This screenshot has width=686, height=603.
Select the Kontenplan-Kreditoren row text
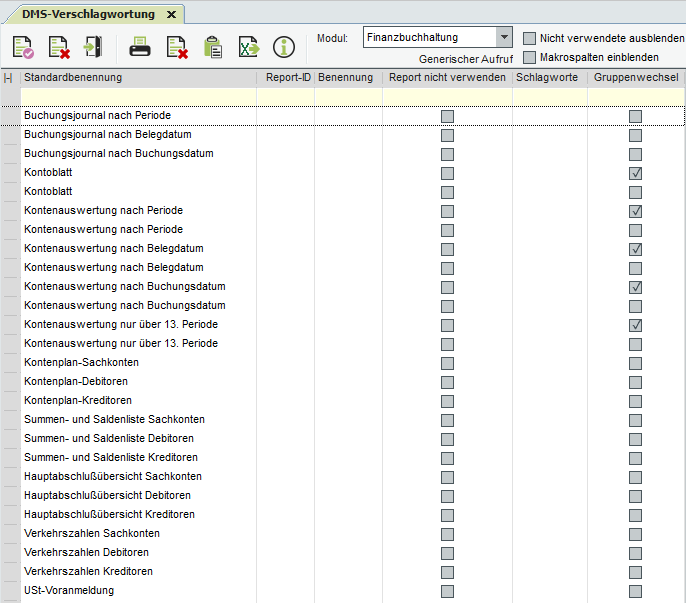[78, 400]
